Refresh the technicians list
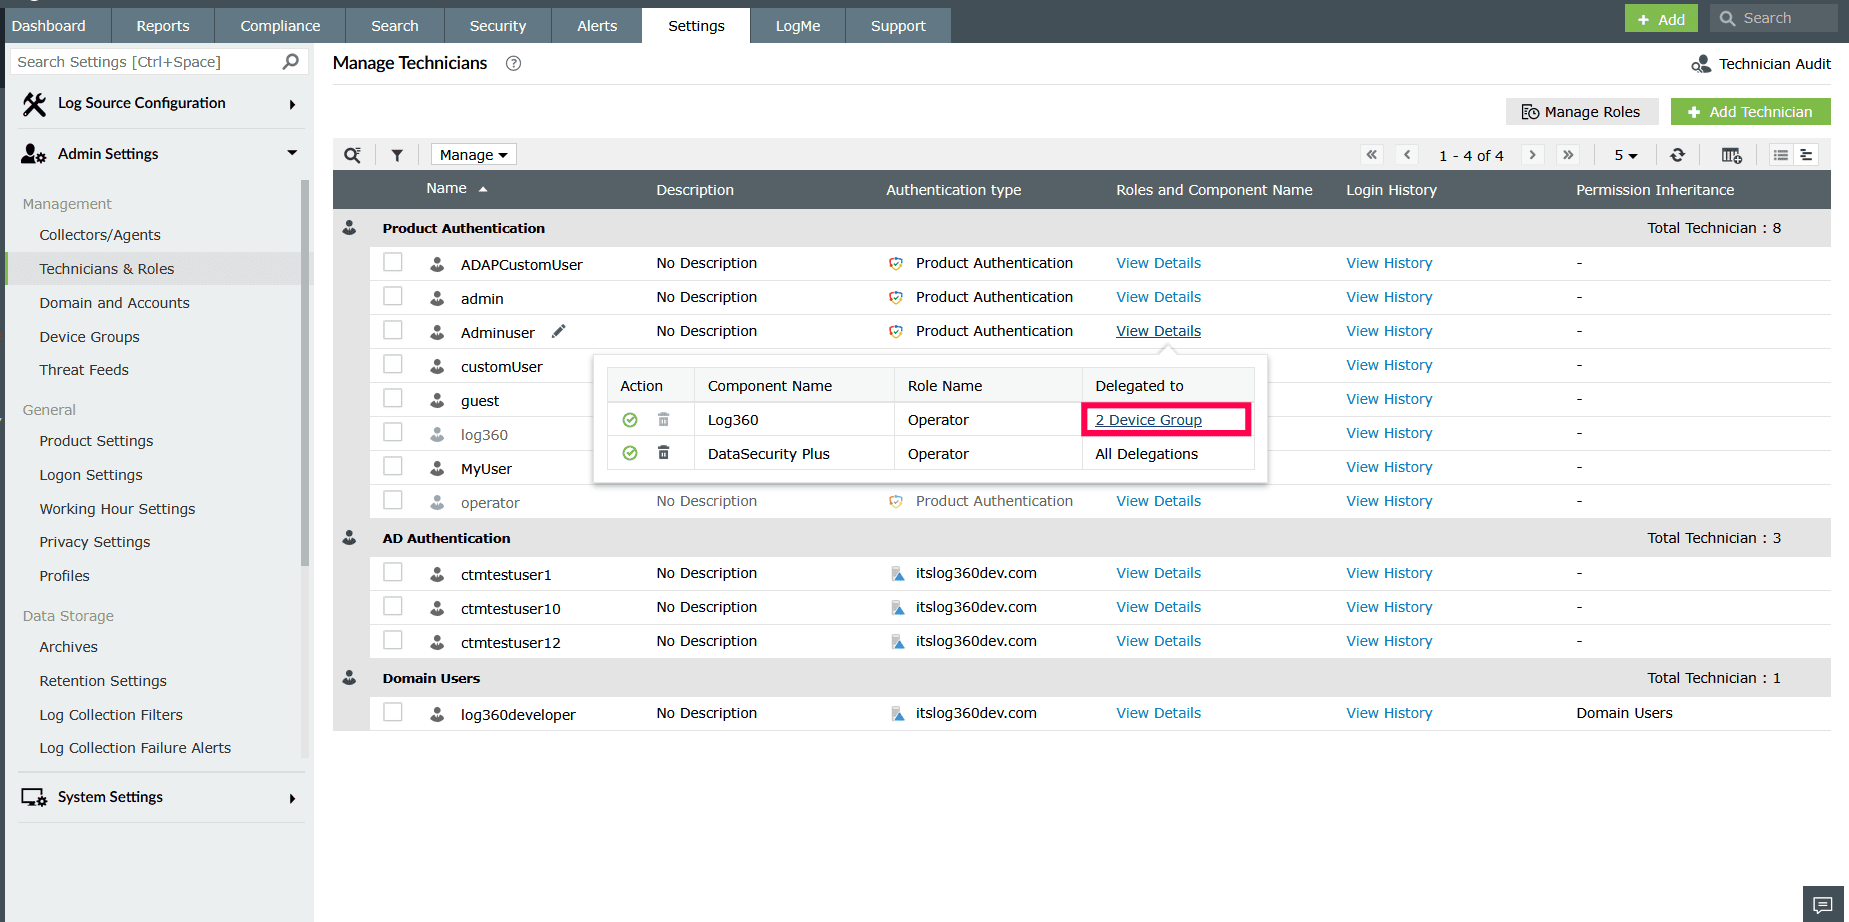Viewport: 1849px width, 922px height. coord(1678,155)
